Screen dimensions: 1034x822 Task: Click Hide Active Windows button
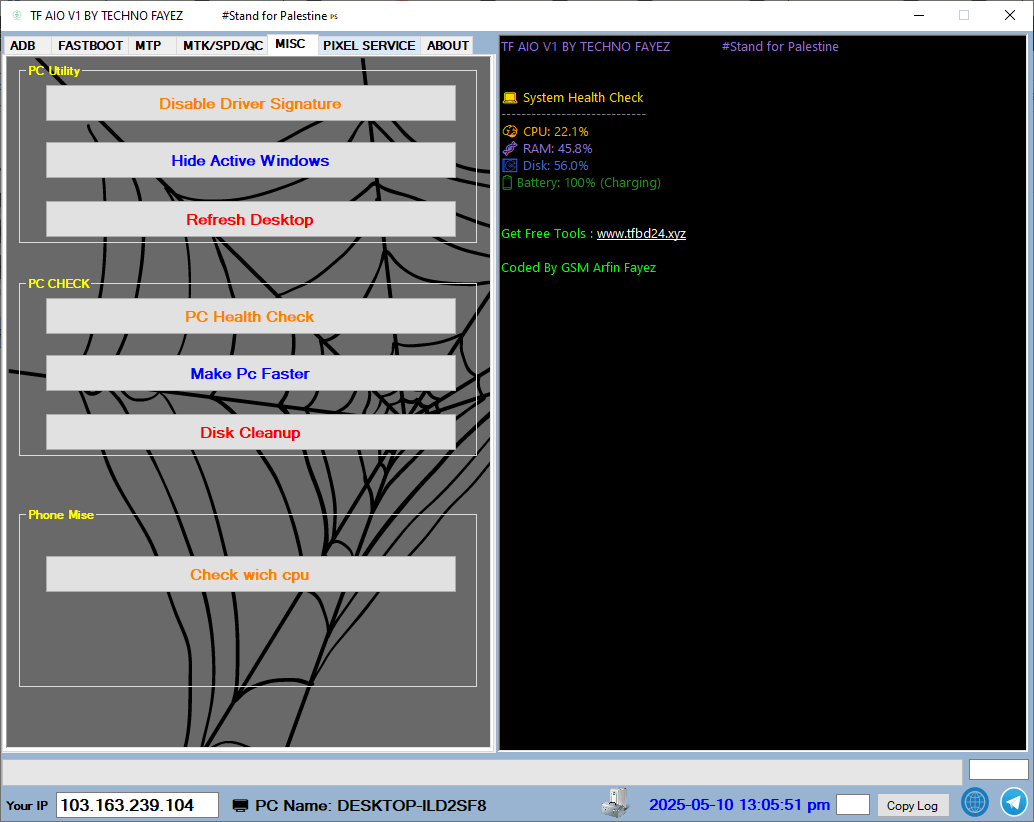tap(250, 161)
